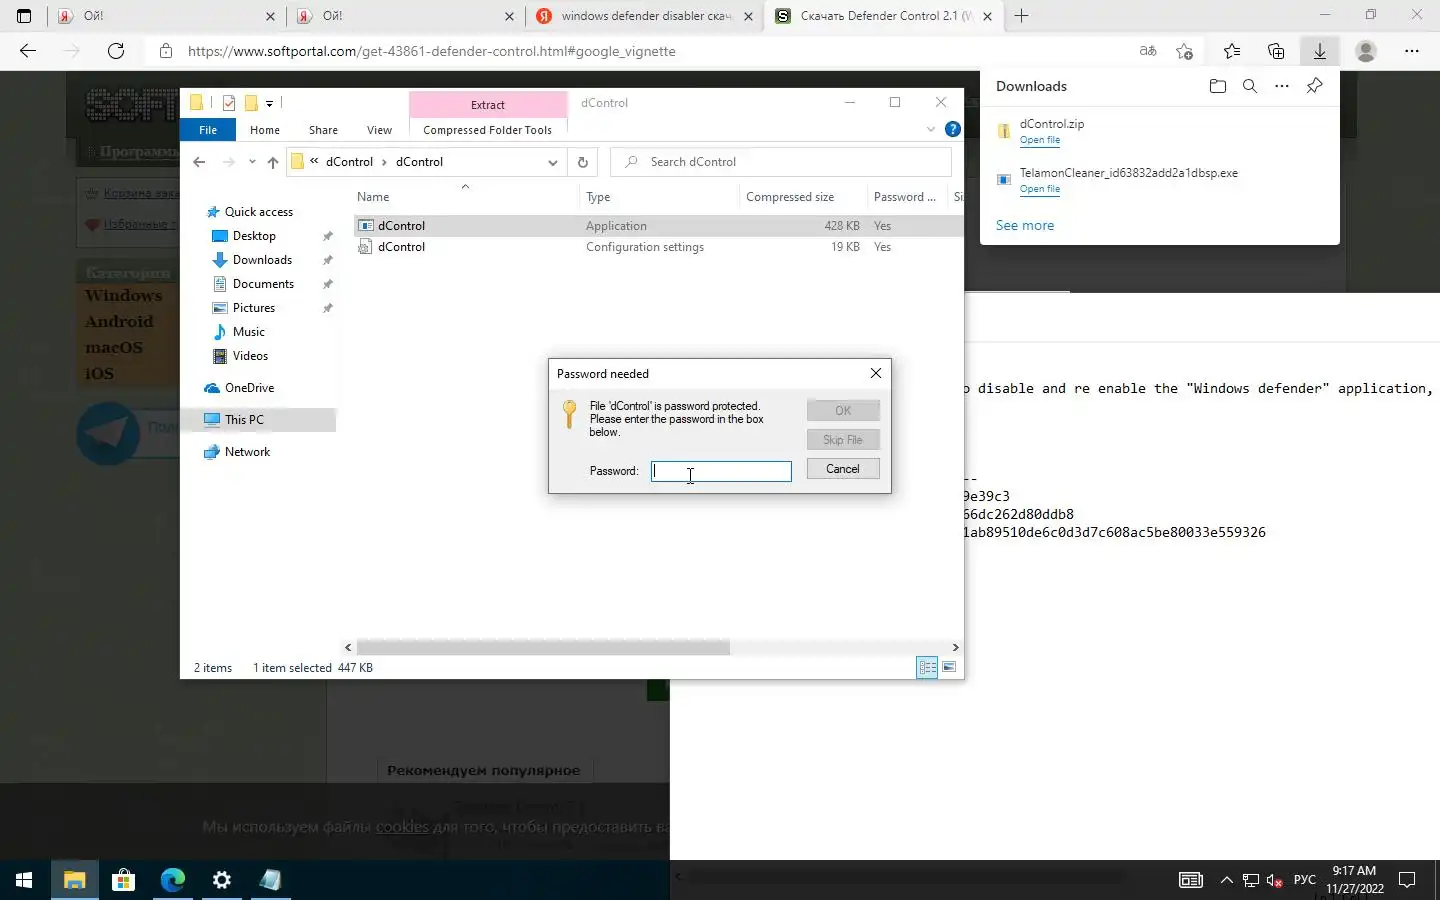
Task: Open Explorer help question mark icon
Action: tap(952, 129)
